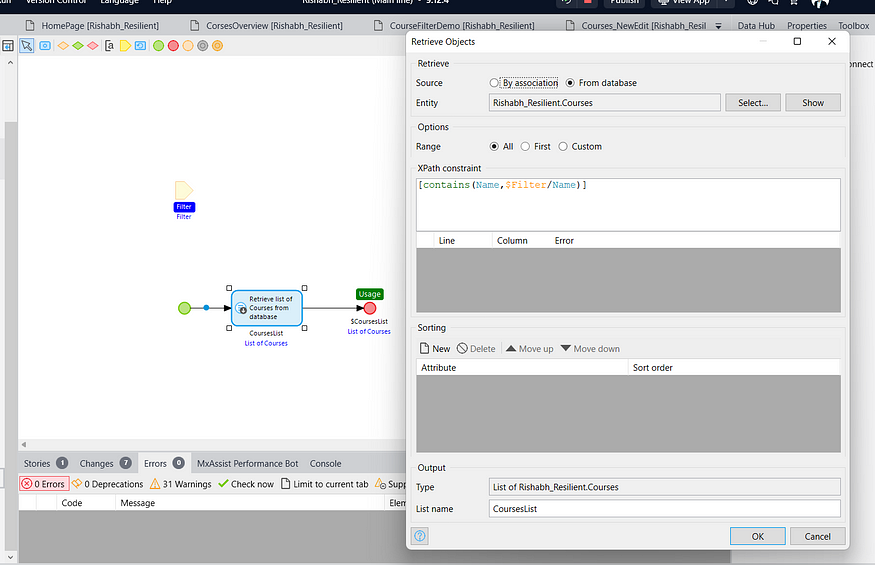Pick the orange diamond Decision tool
Viewport: 875px width, 565px height.
pos(63,46)
